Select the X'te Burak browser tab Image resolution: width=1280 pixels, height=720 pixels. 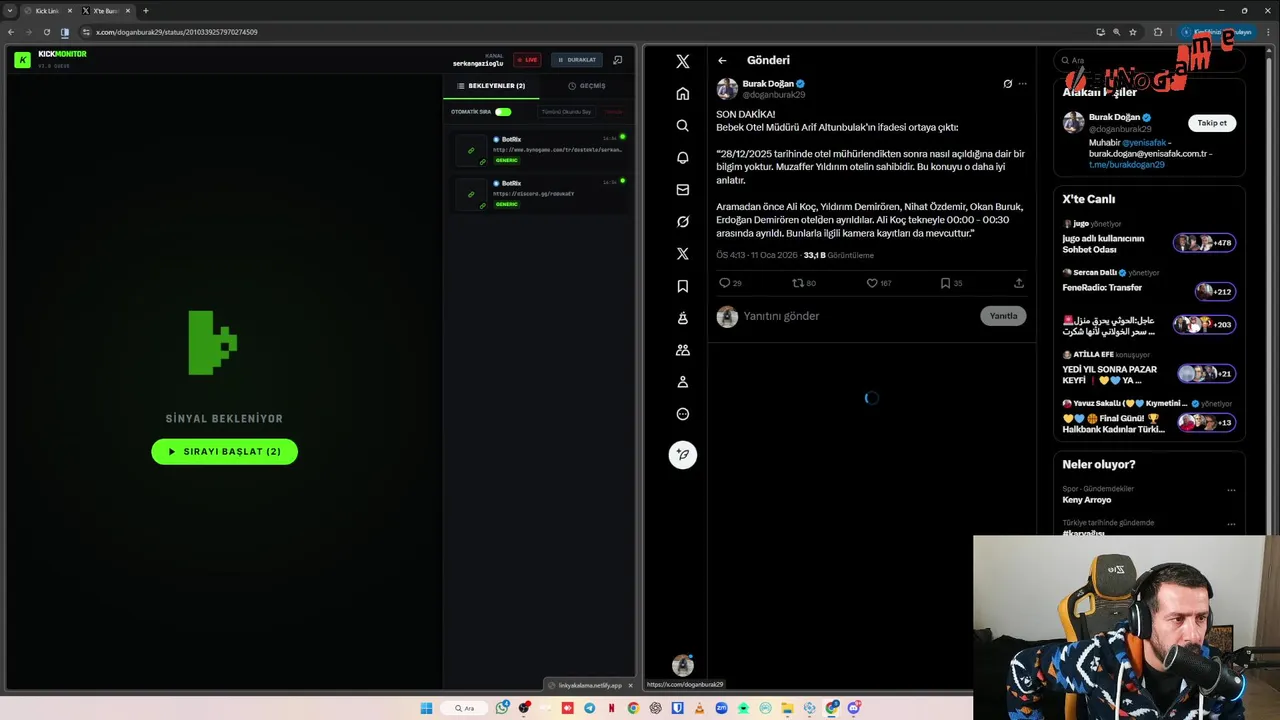pos(106,11)
